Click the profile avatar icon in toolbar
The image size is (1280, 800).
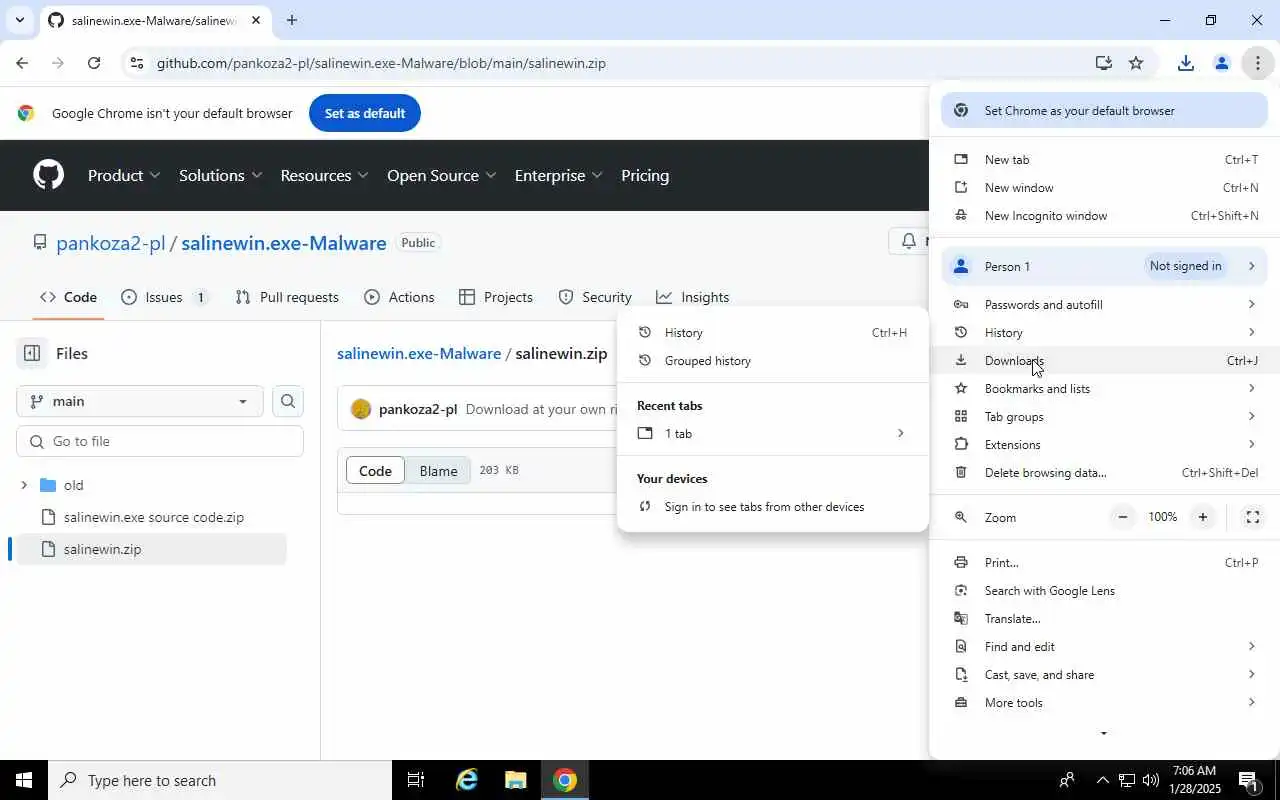click(1221, 63)
